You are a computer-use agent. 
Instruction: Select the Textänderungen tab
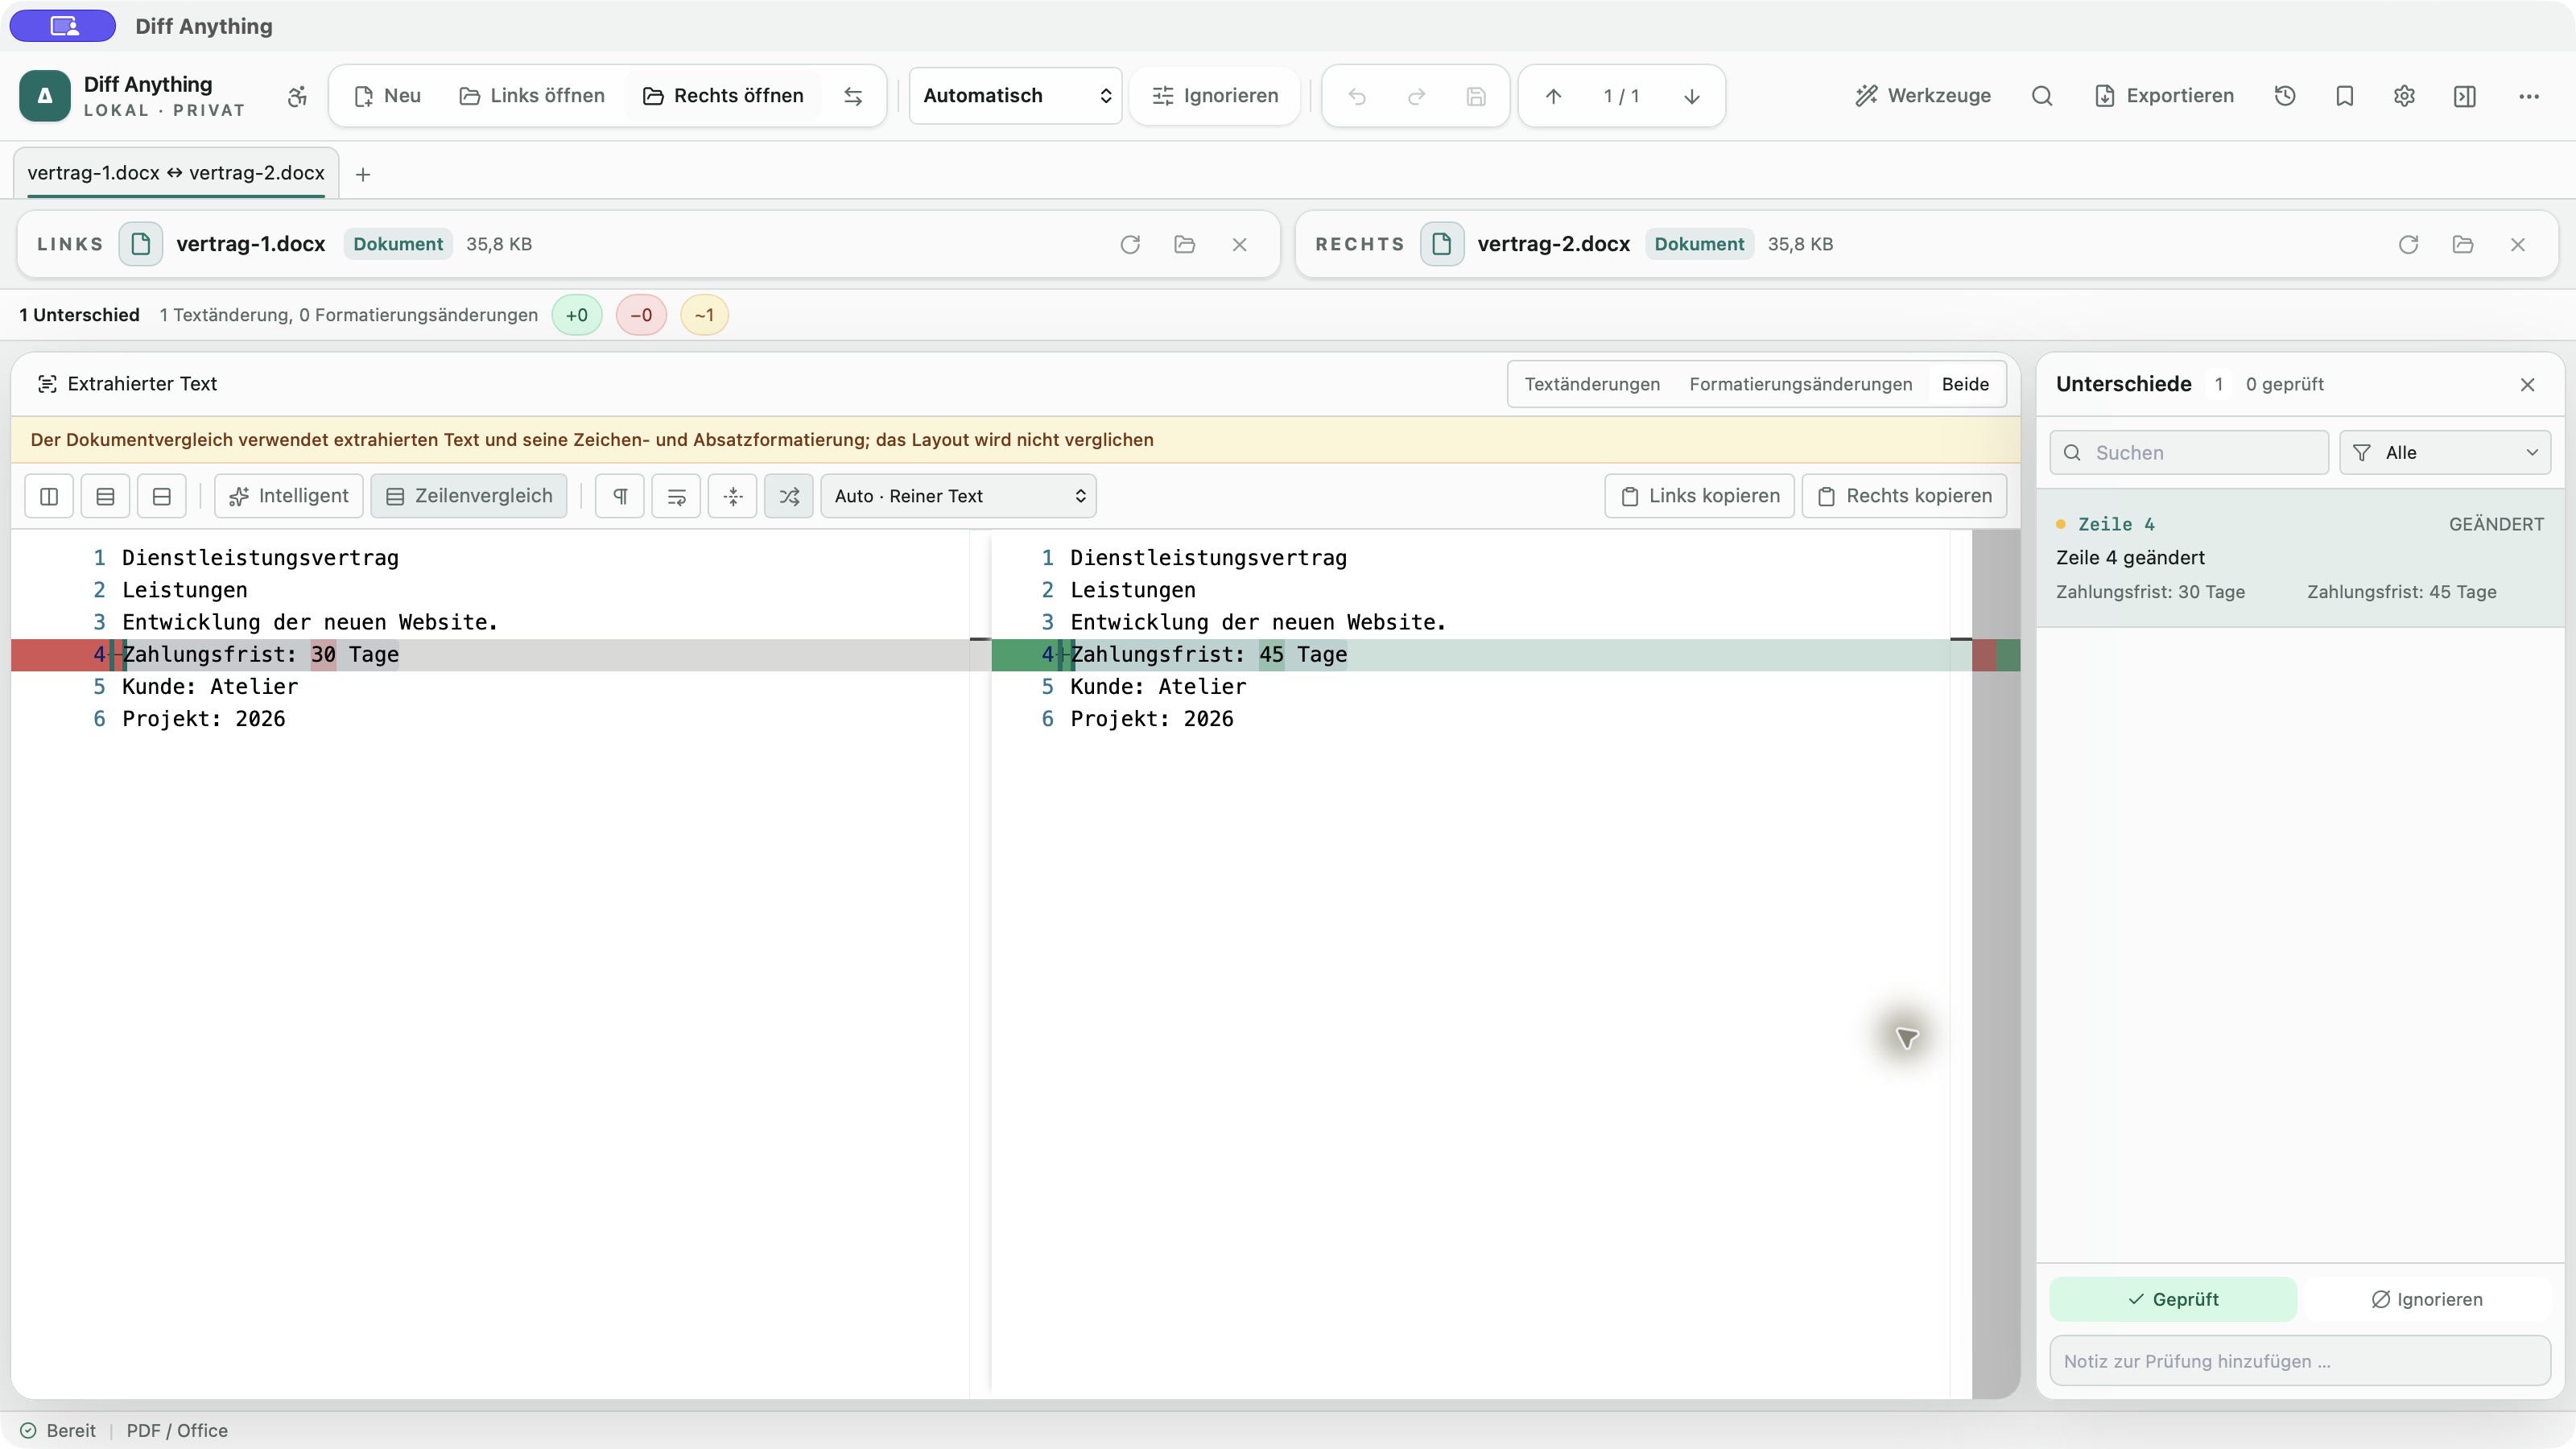(1592, 384)
